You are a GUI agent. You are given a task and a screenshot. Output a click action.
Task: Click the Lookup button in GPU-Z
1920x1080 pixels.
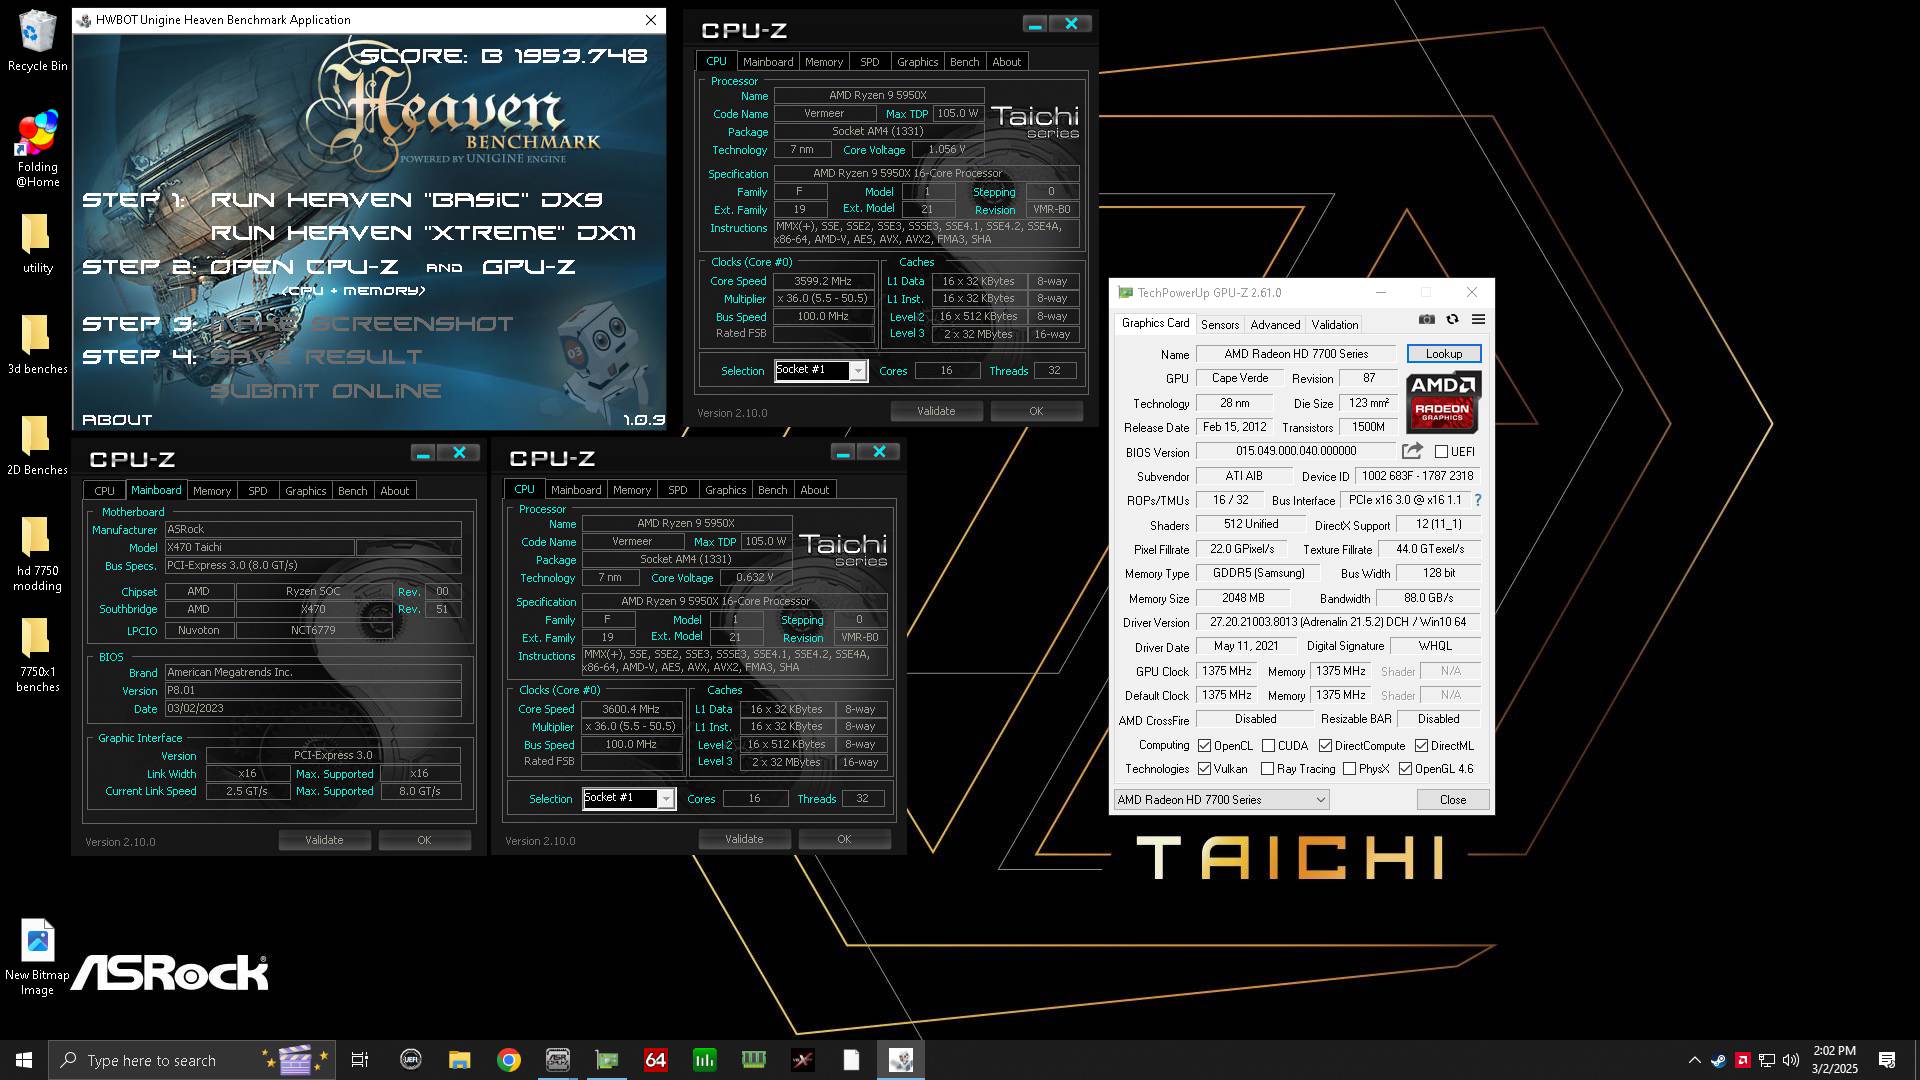coord(1443,354)
